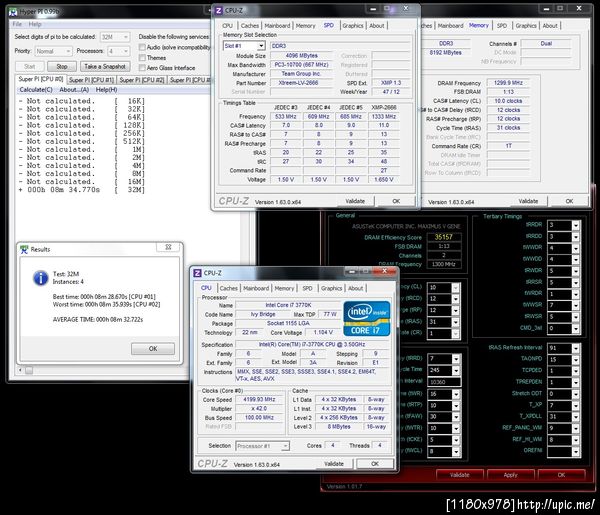
Task: Click the 32M result line 08m 34.770s
Action: (82, 190)
